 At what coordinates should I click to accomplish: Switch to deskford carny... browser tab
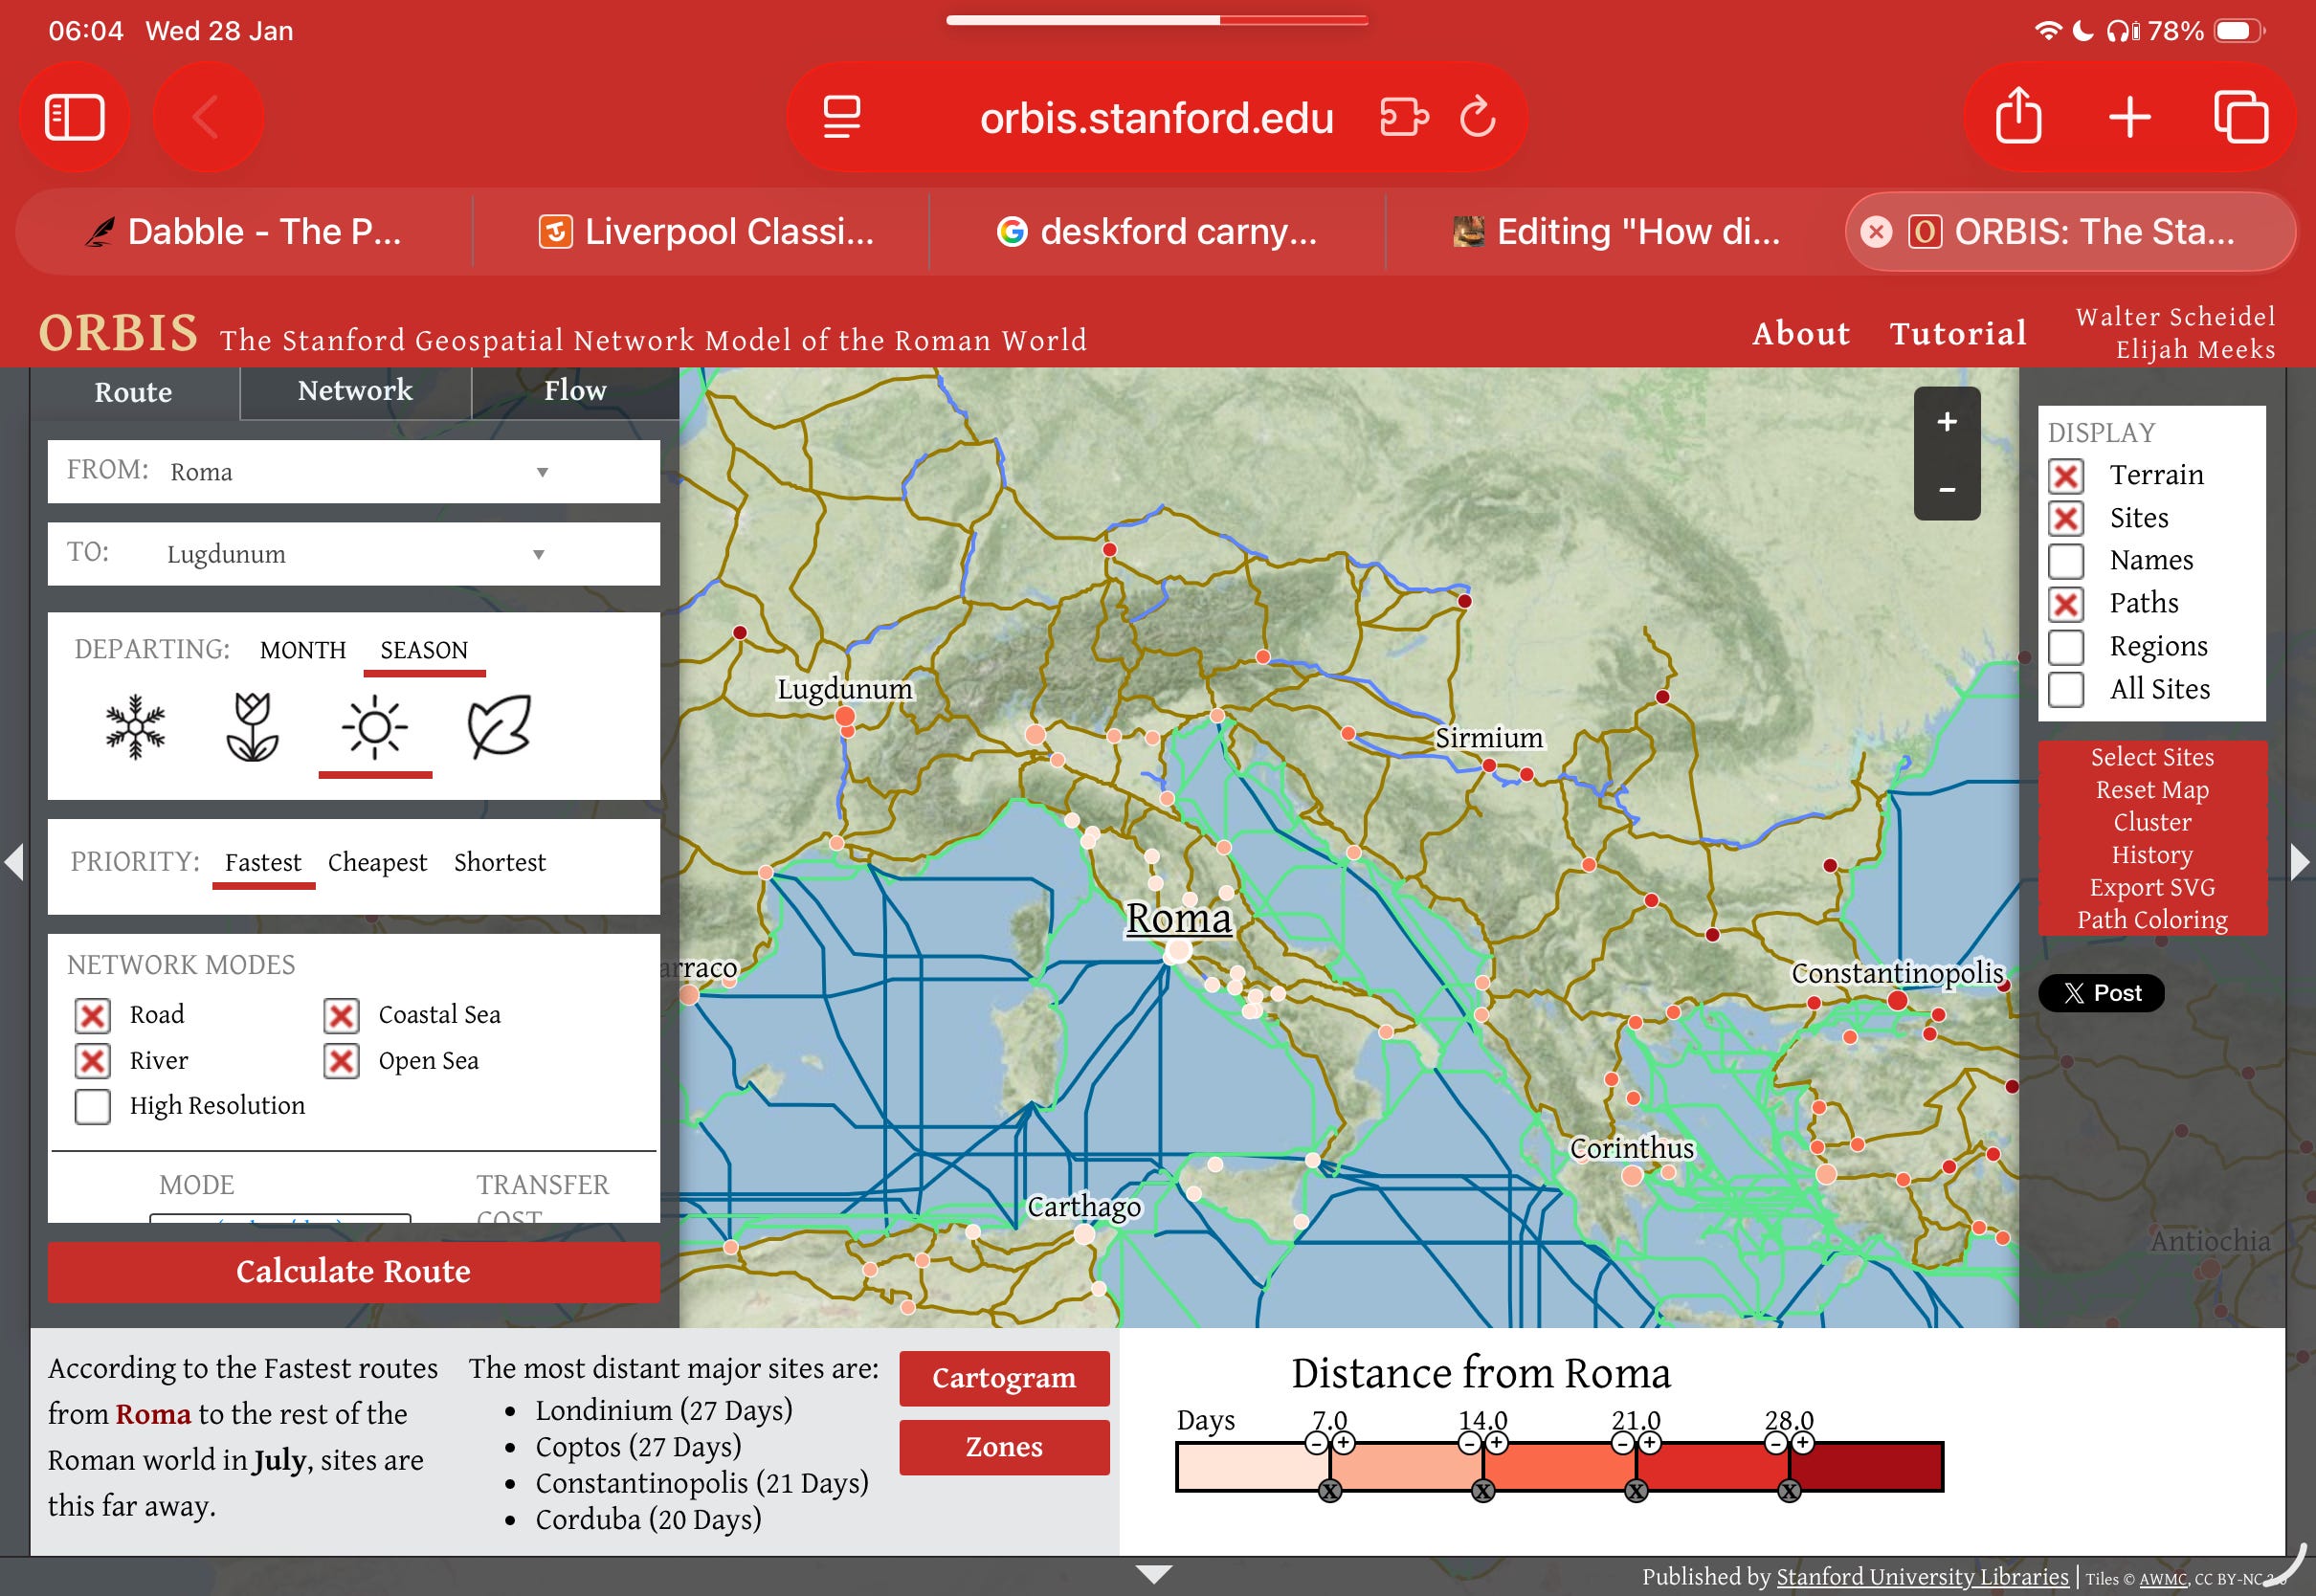pyautogui.click(x=1158, y=232)
